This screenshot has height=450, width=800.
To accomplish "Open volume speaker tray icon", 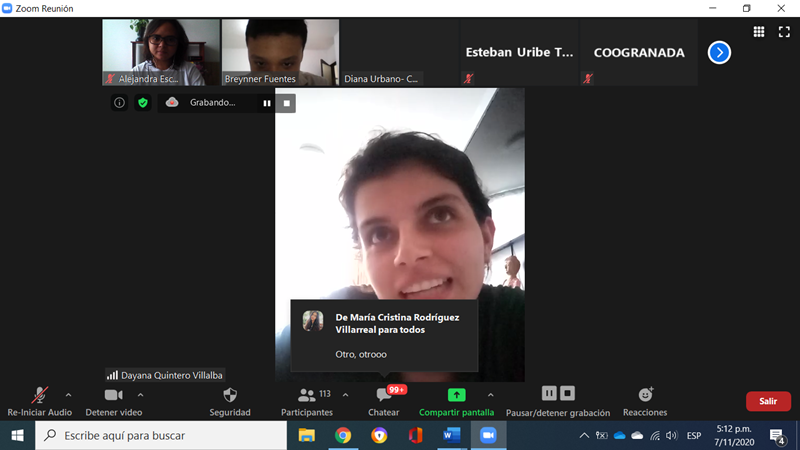I will tap(671, 436).
